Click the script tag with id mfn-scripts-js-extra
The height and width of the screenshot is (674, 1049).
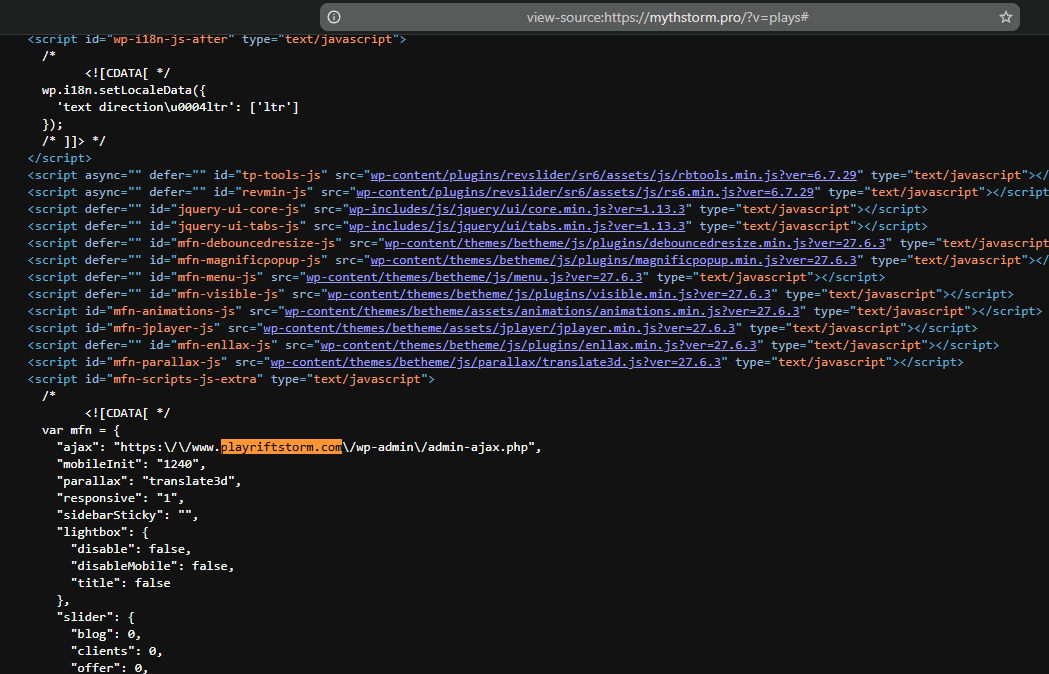(x=231, y=379)
